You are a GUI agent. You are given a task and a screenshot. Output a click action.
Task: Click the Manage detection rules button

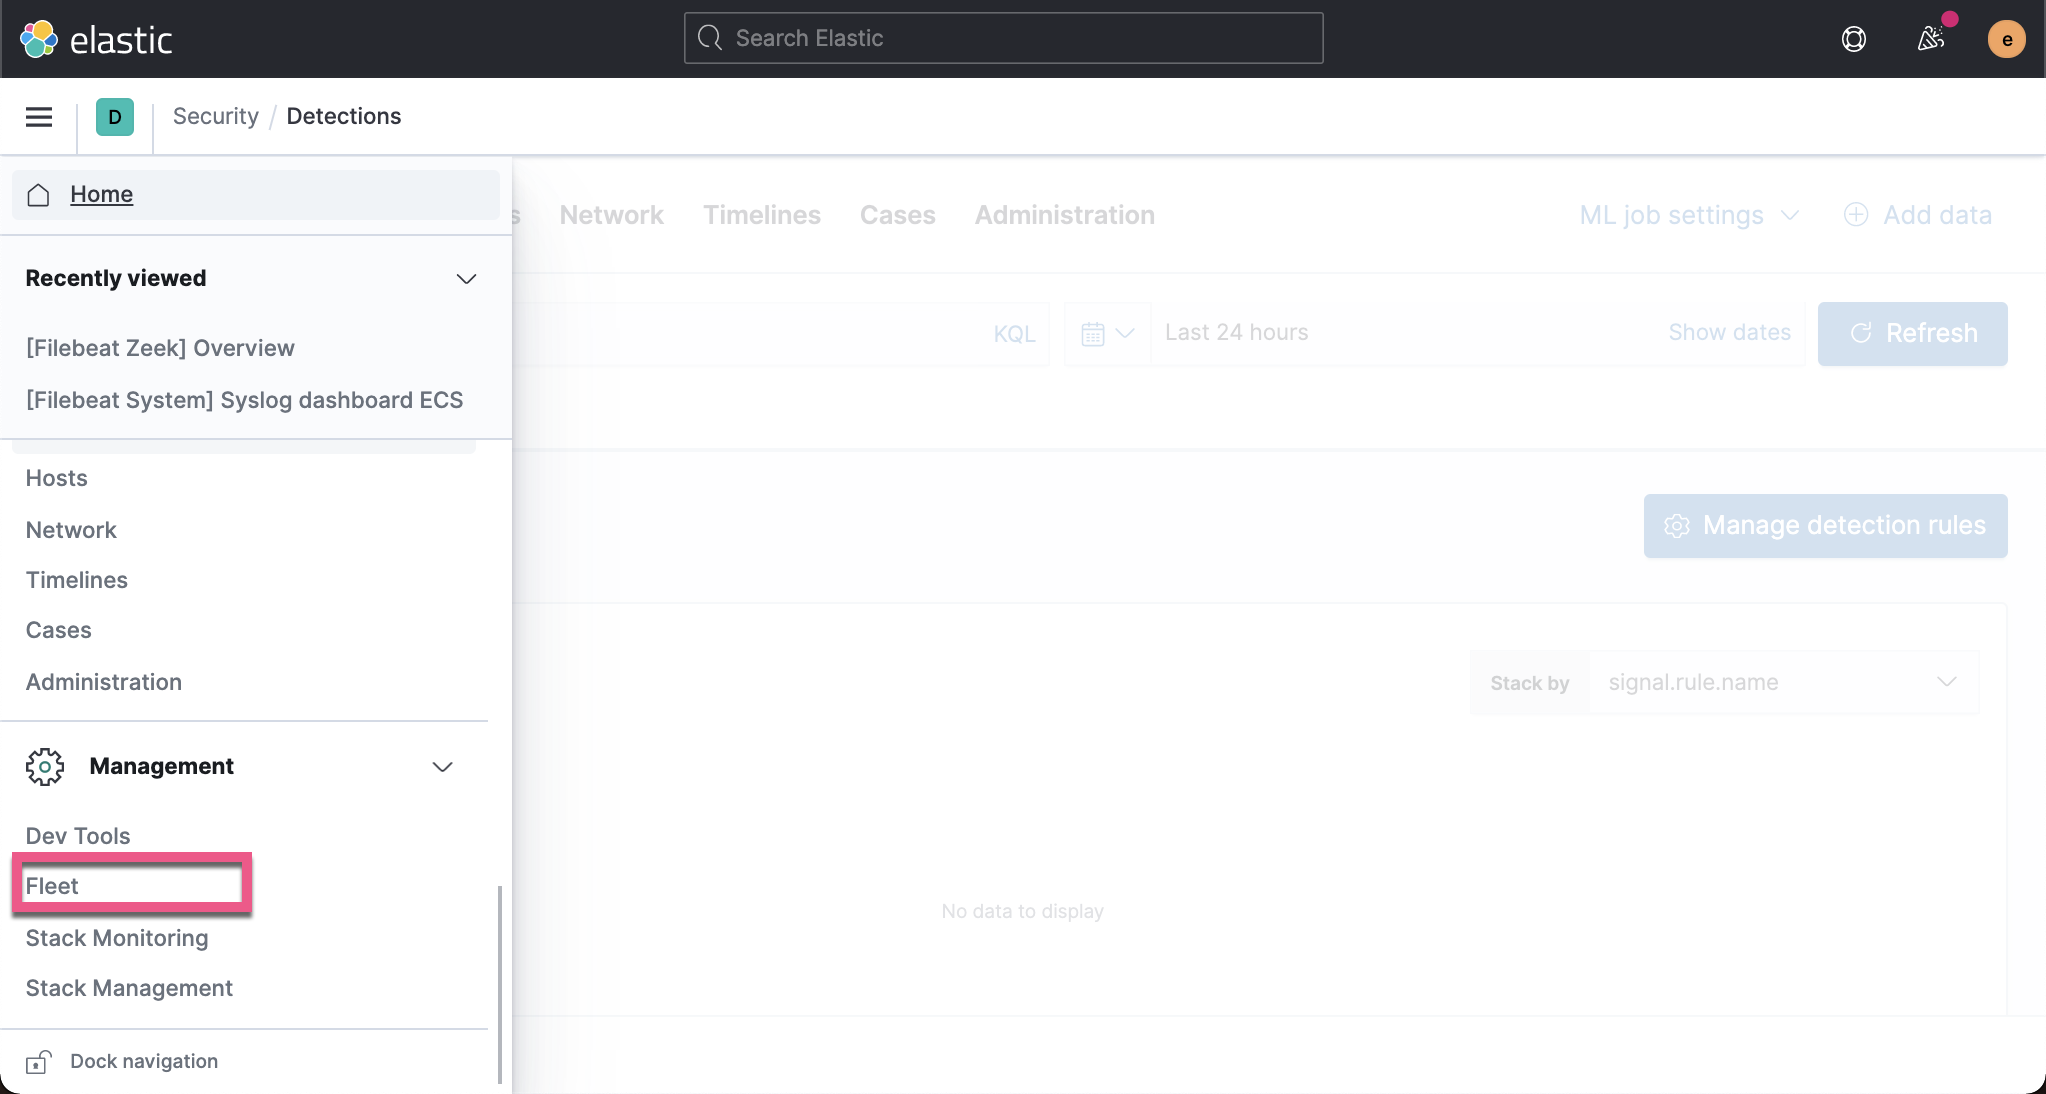click(1824, 525)
